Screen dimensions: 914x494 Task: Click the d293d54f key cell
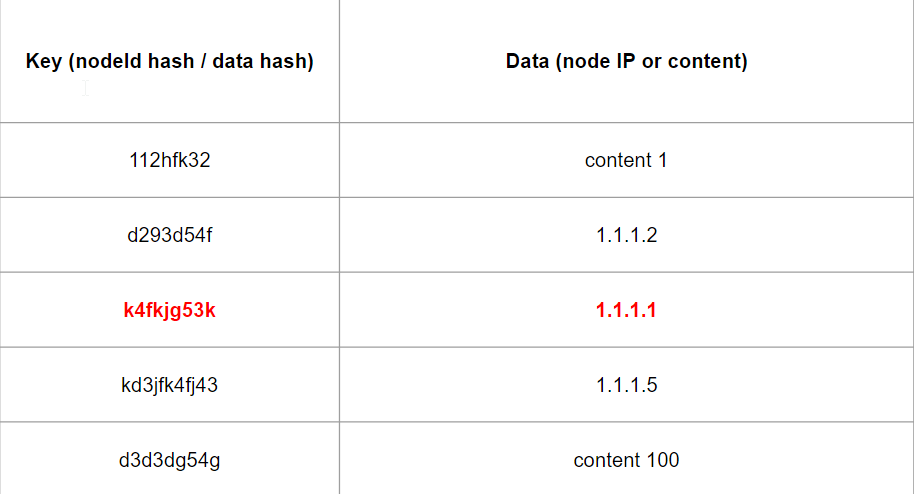coord(170,235)
